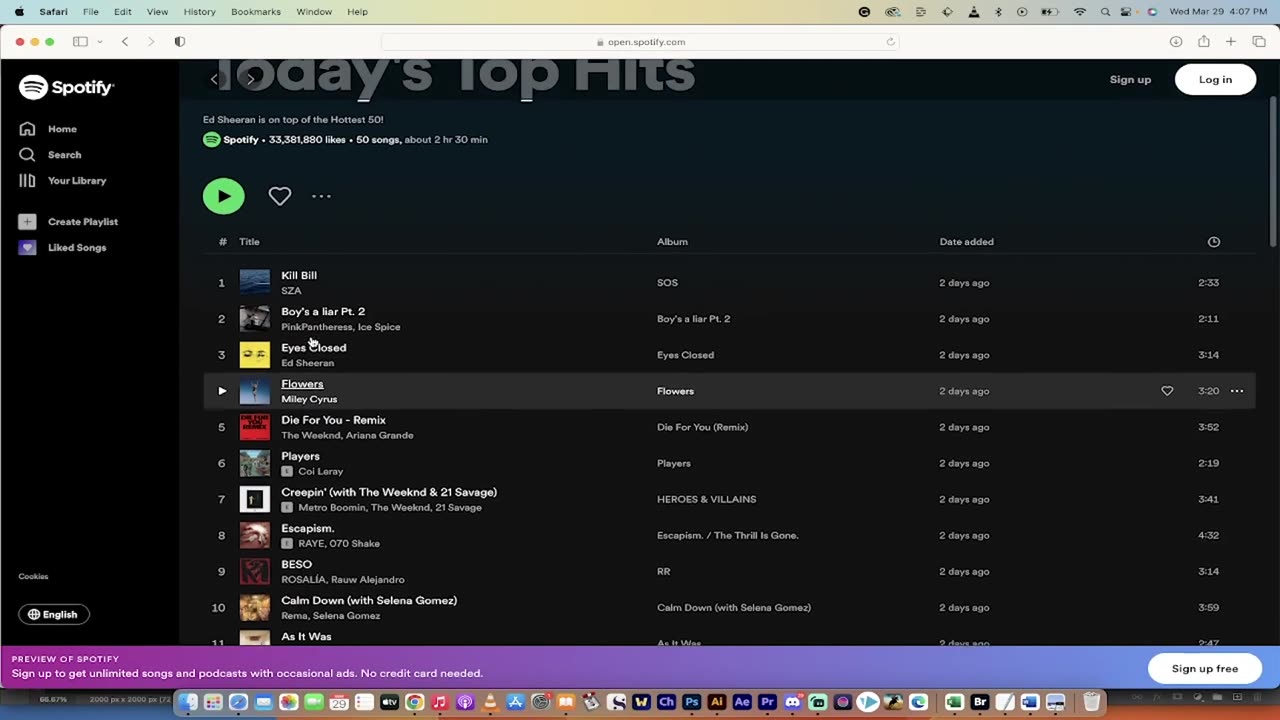This screenshot has width=1280, height=720.
Task: Open the Help menu
Action: click(357, 12)
